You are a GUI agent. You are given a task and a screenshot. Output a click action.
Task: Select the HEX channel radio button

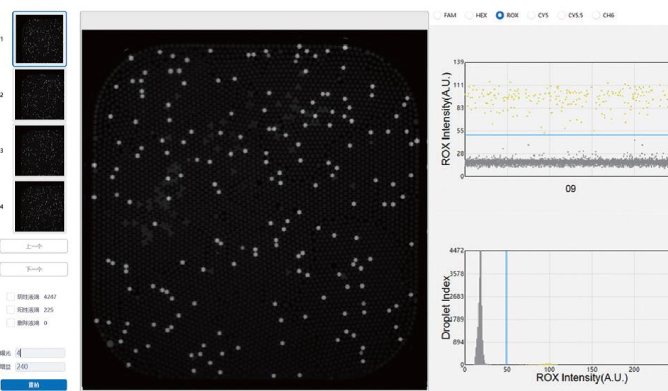[x=469, y=15]
